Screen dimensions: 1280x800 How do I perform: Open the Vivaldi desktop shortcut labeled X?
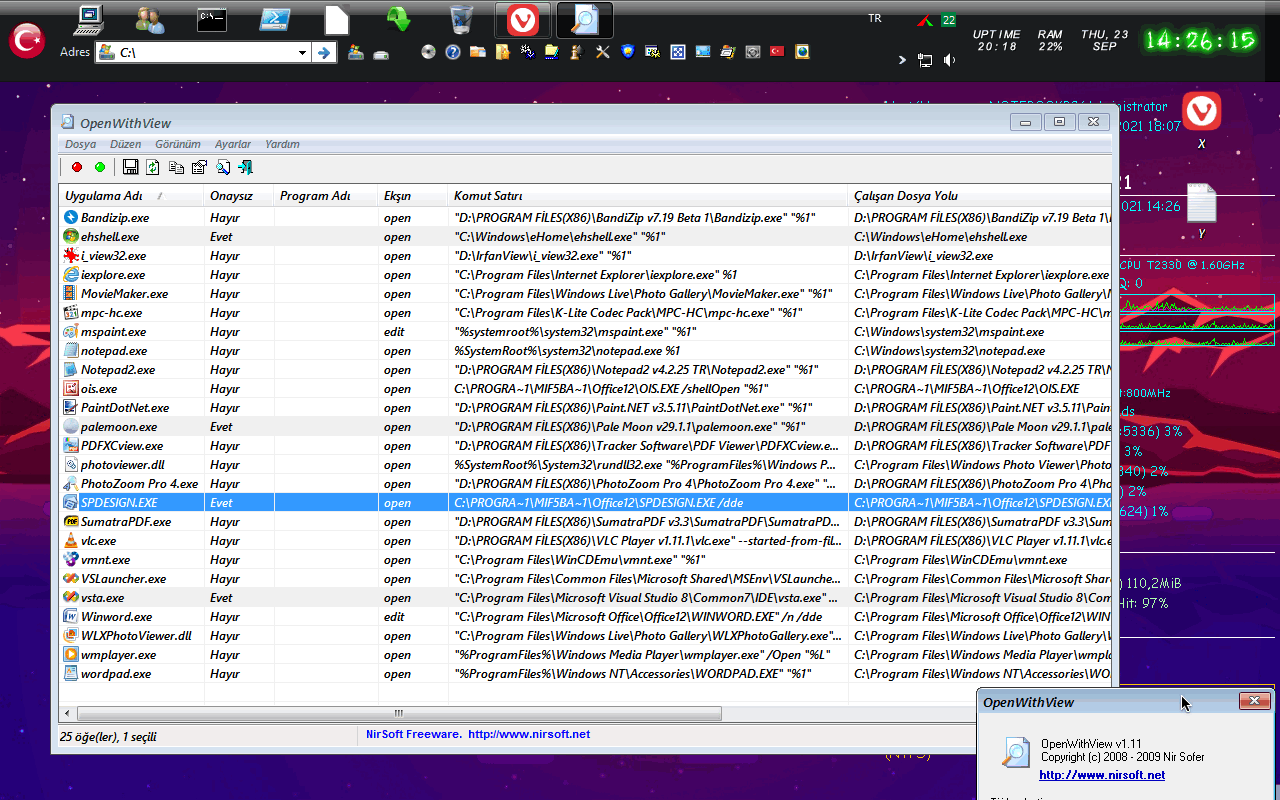point(1201,111)
